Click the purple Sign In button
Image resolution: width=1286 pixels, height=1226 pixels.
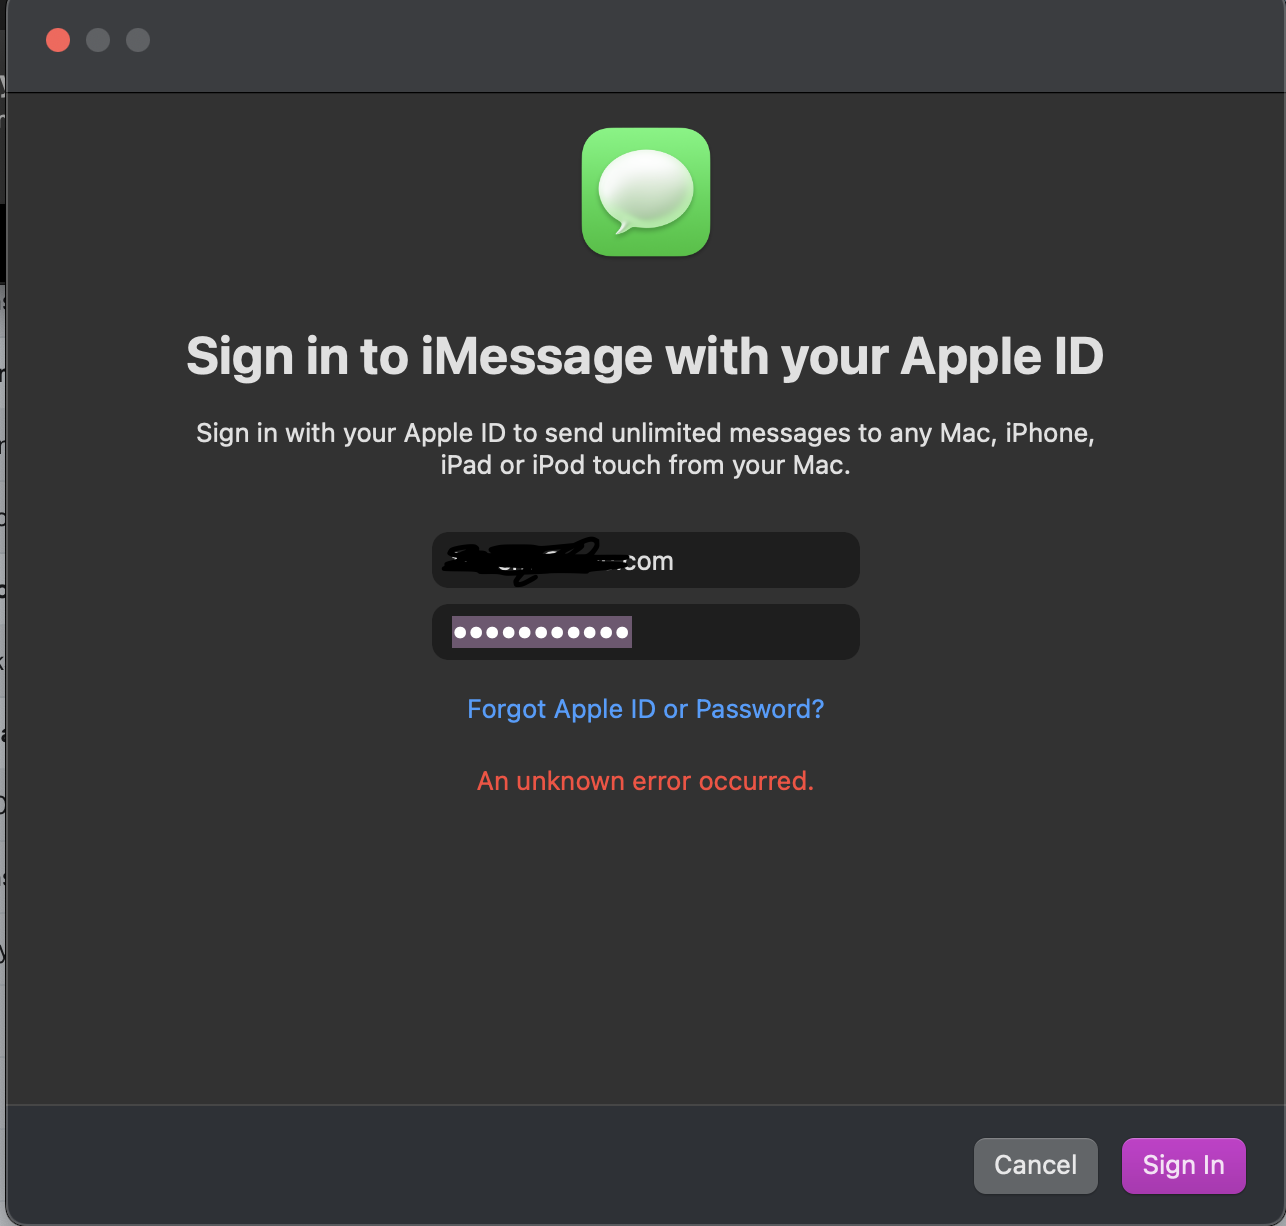tap(1184, 1165)
